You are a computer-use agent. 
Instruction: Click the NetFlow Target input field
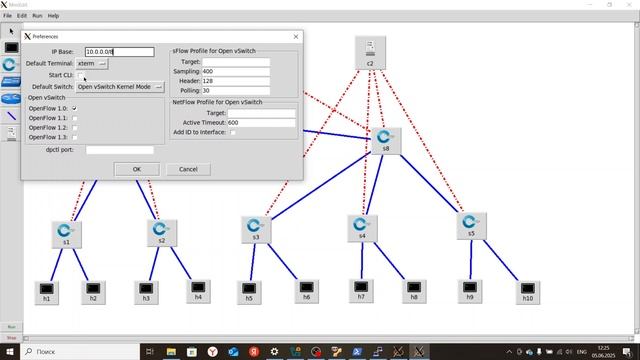click(261, 113)
